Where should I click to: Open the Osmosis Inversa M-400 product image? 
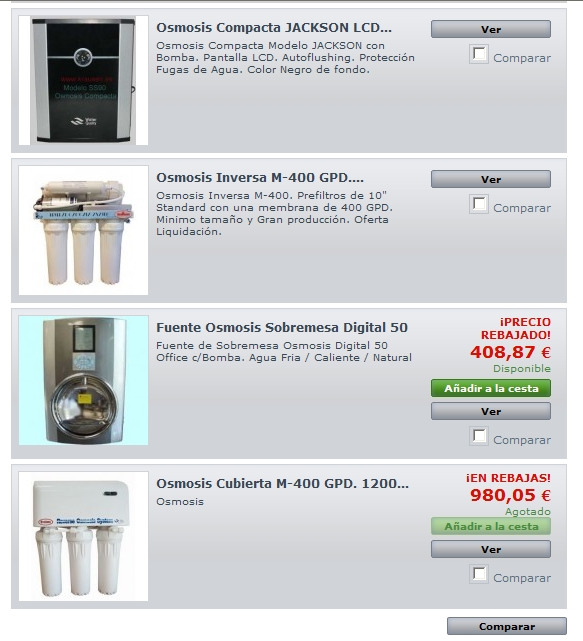[x=83, y=230]
